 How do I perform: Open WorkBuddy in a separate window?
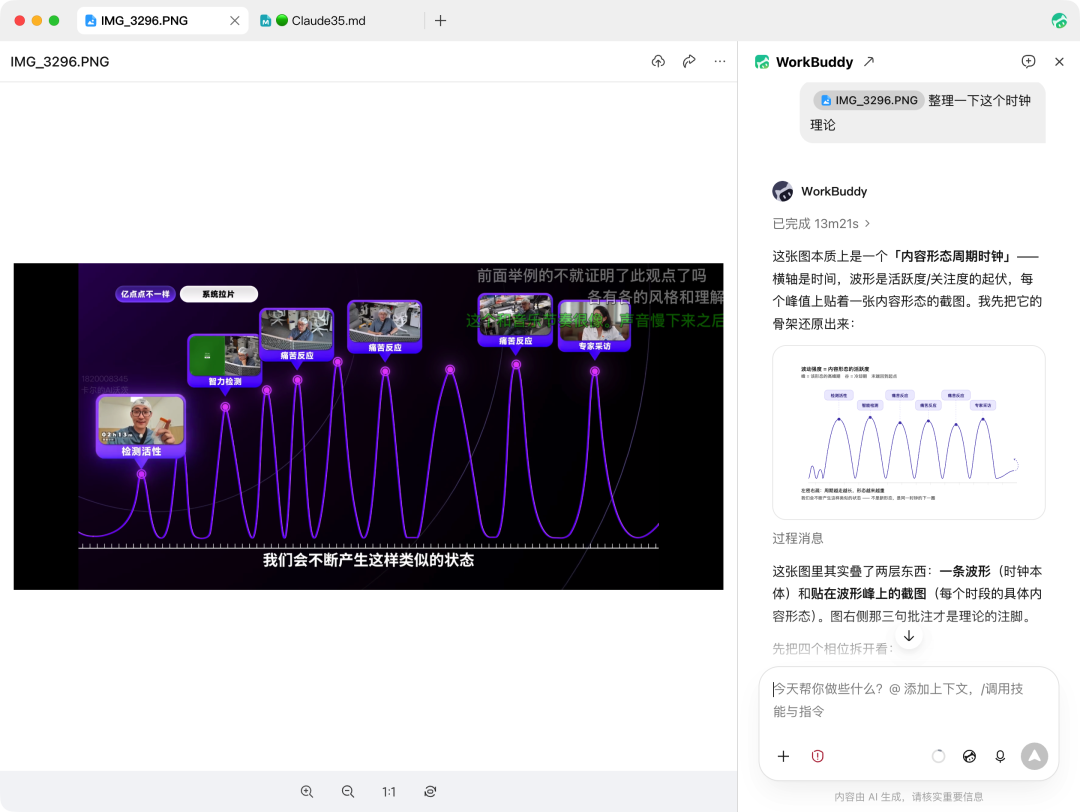[x=869, y=61]
